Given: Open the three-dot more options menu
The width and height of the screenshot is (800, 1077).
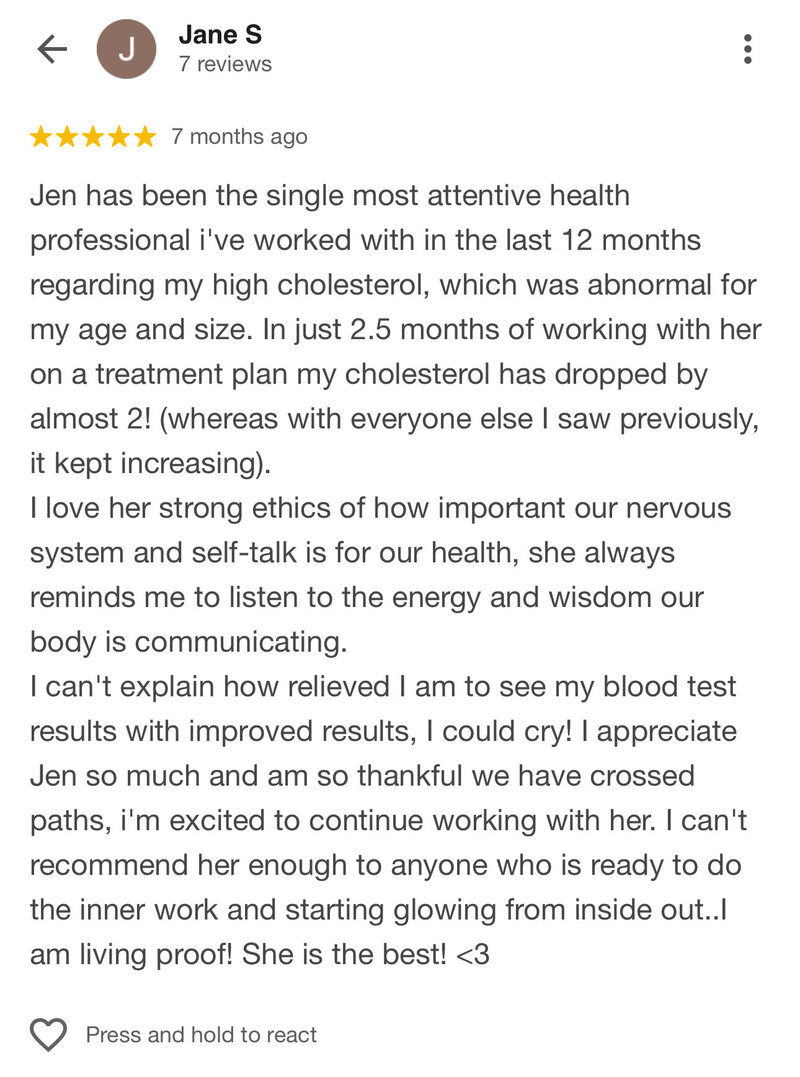Looking at the screenshot, I should click(x=748, y=49).
